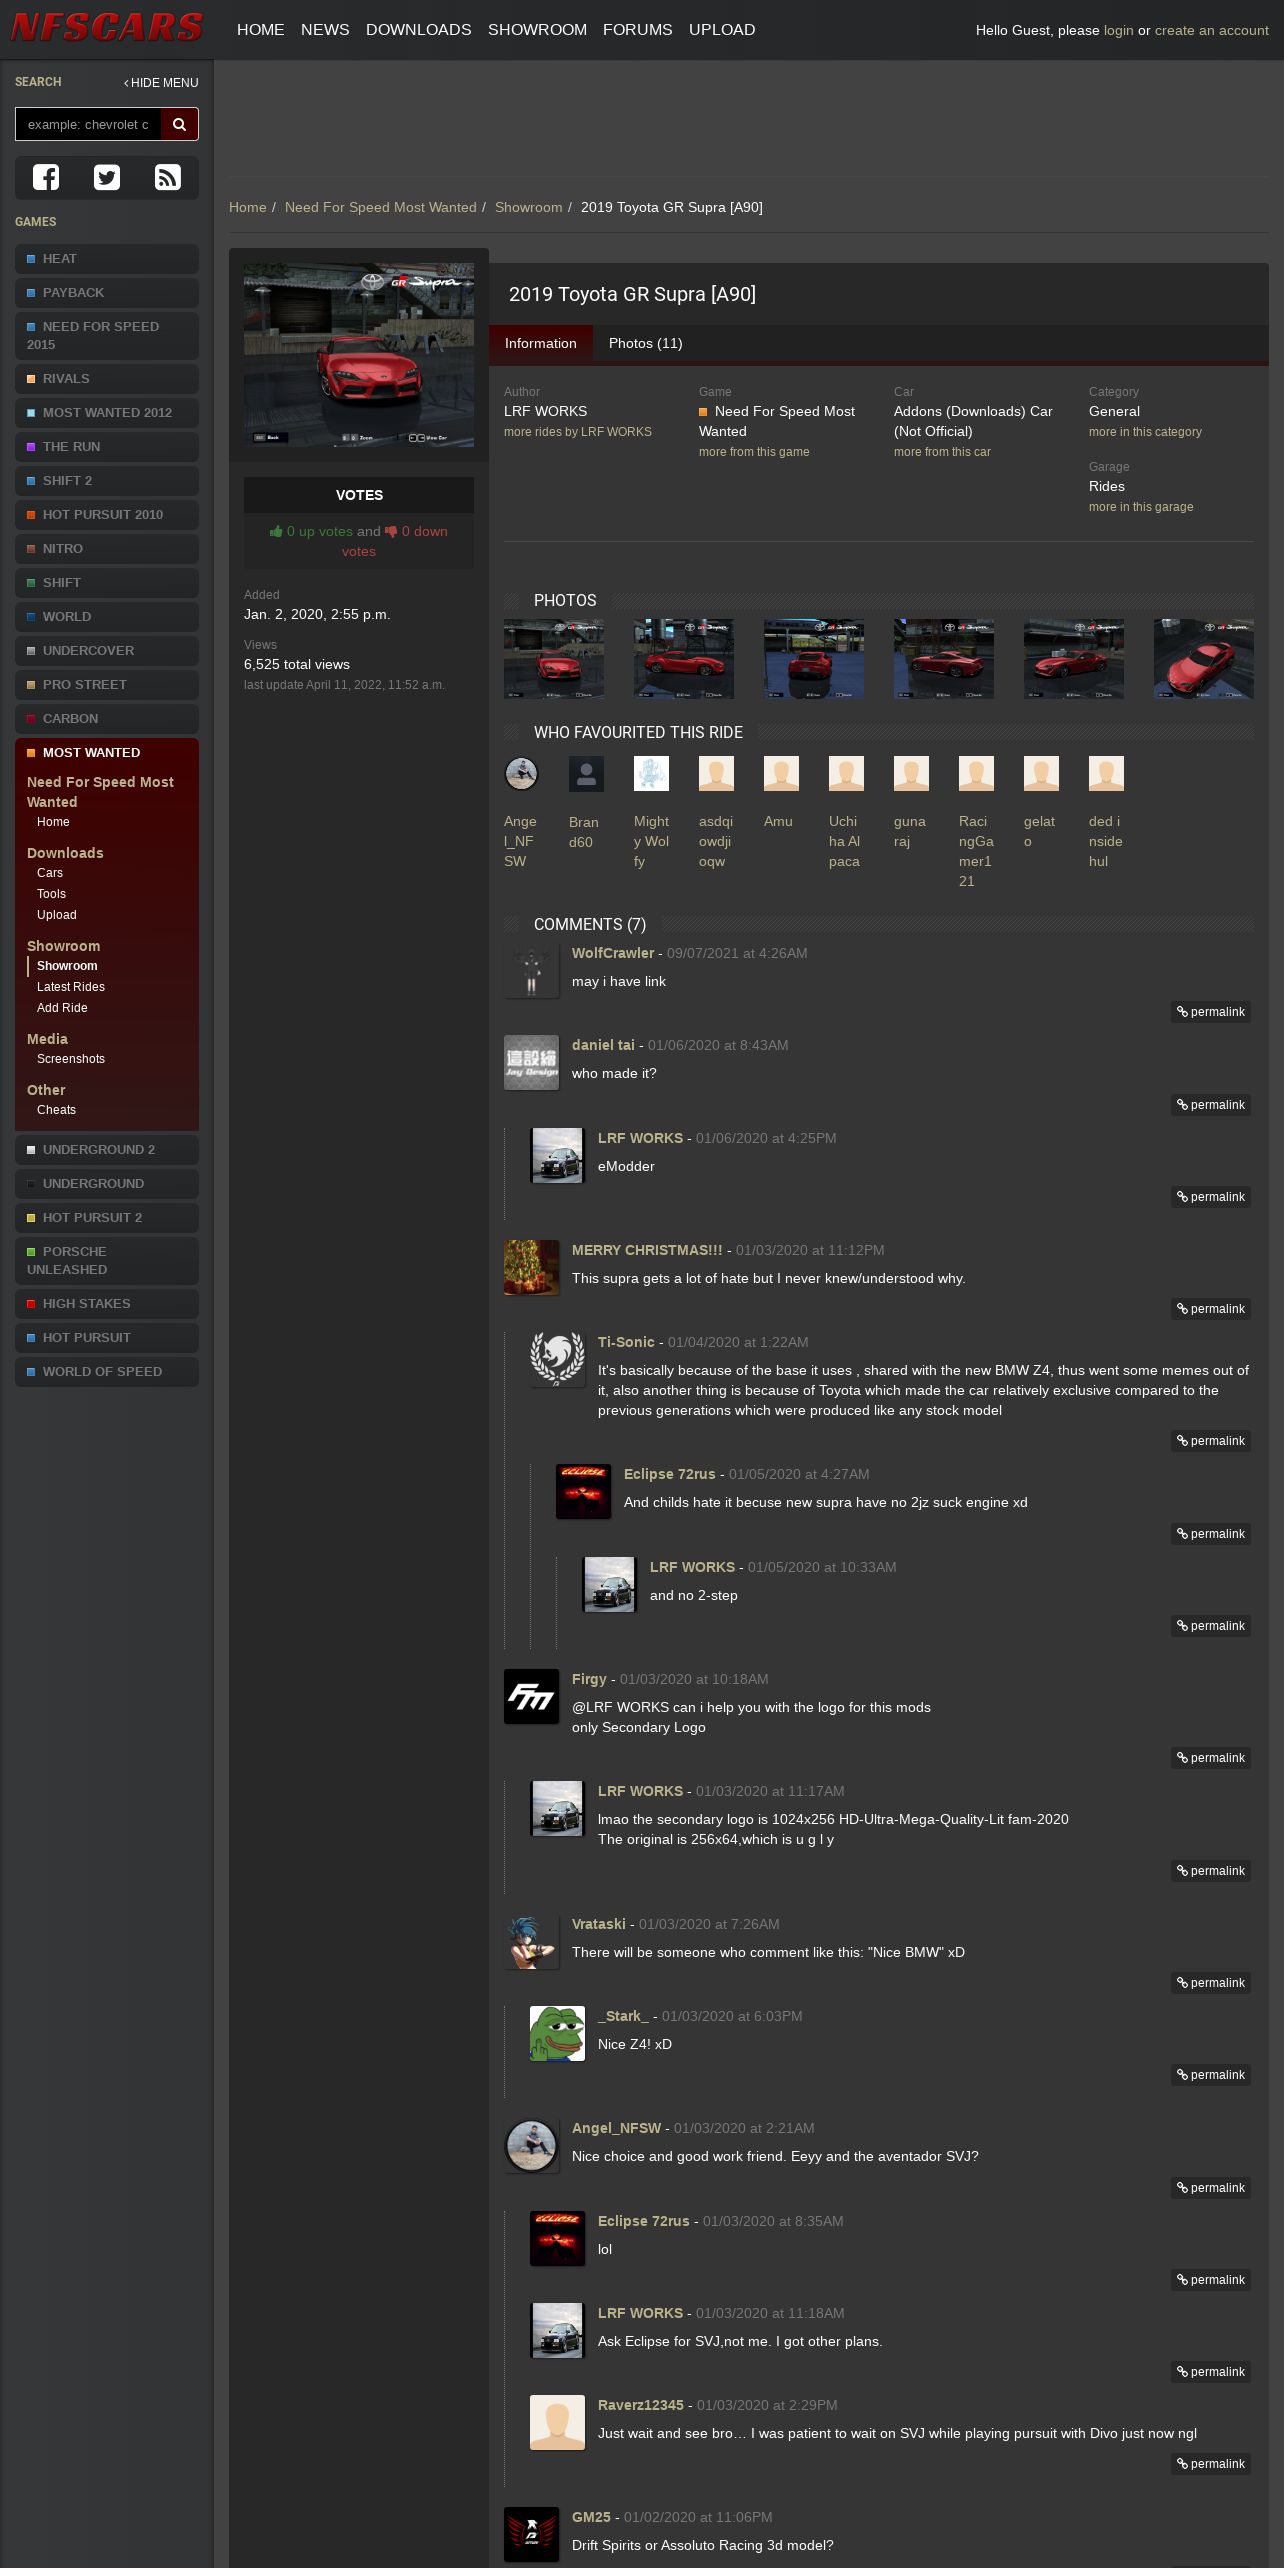Open Latest Rides in sidebar
This screenshot has height=2568, width=1284.
[71, 987]
